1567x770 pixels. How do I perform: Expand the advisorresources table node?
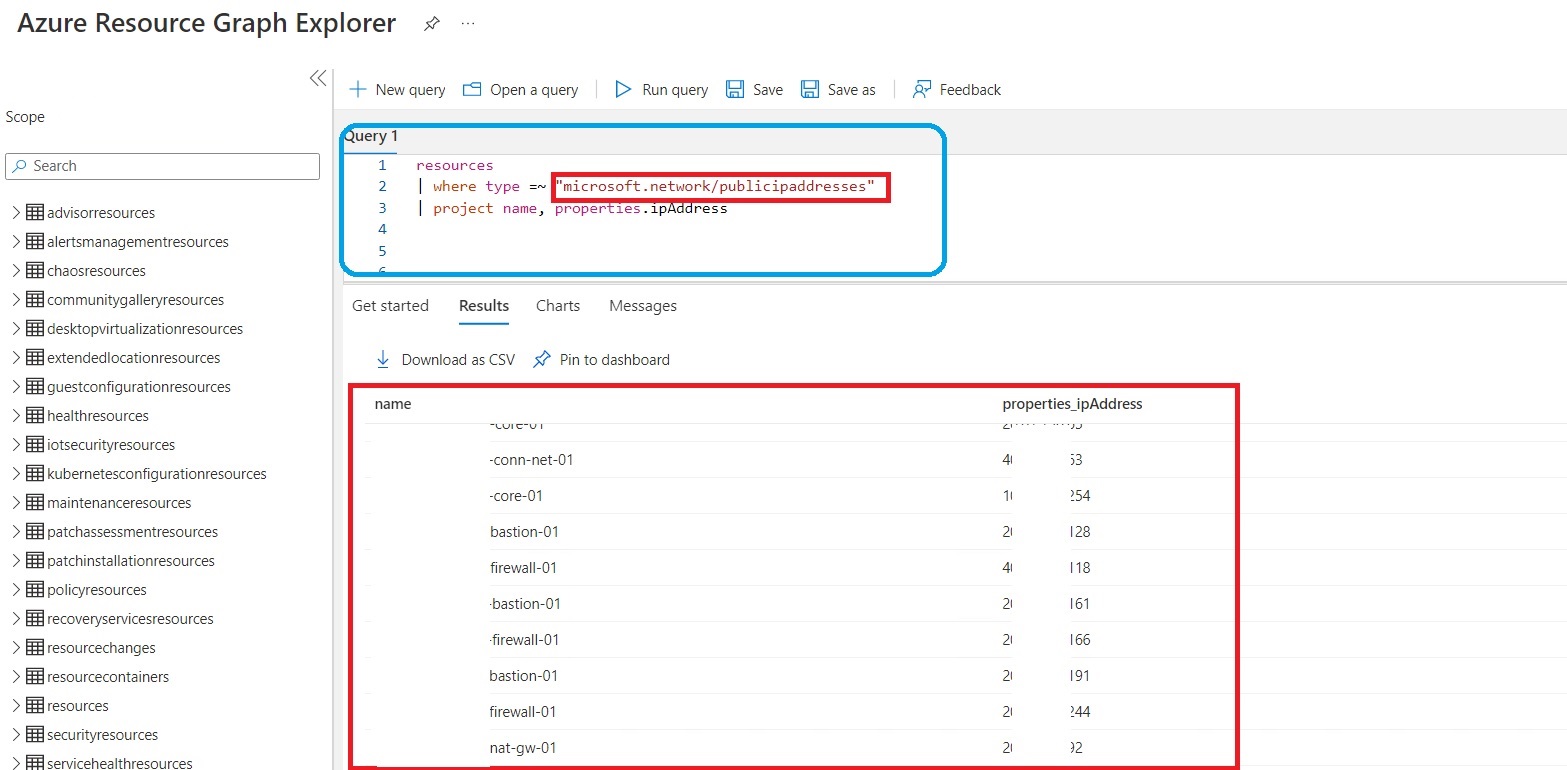coord(16,213)
